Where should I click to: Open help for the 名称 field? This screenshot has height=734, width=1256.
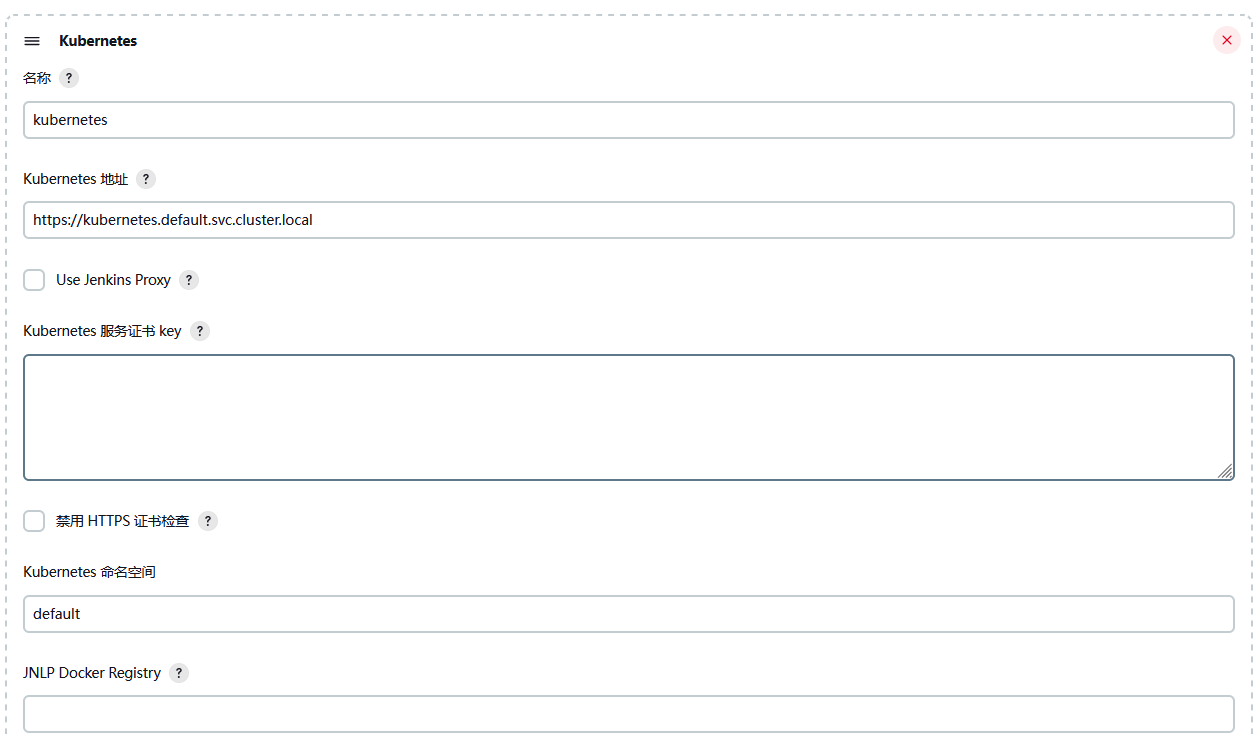tap(68, 77)
